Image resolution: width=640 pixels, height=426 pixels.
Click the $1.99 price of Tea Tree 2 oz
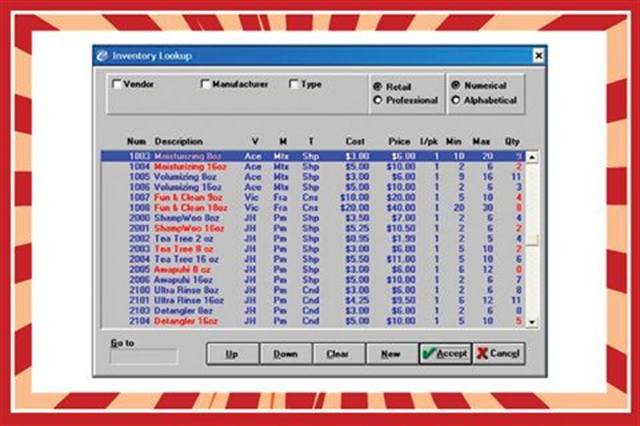coord(404,239)
